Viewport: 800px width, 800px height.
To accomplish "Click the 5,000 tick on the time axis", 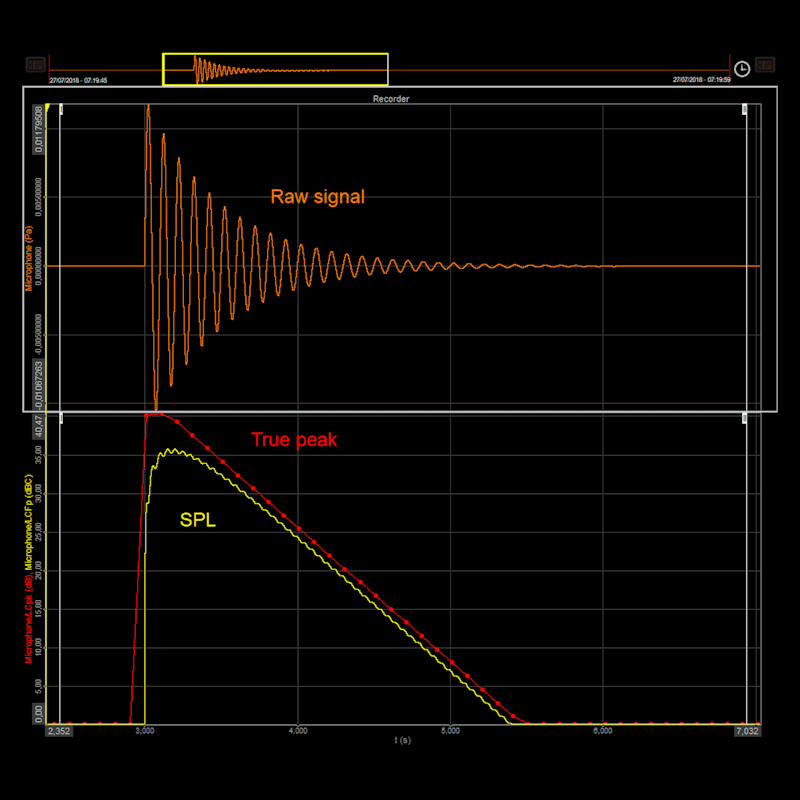I will coord(451,731).
